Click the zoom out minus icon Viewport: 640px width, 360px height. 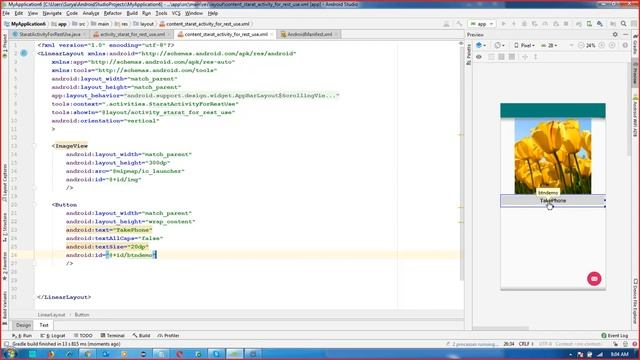(x=581, y=45)
